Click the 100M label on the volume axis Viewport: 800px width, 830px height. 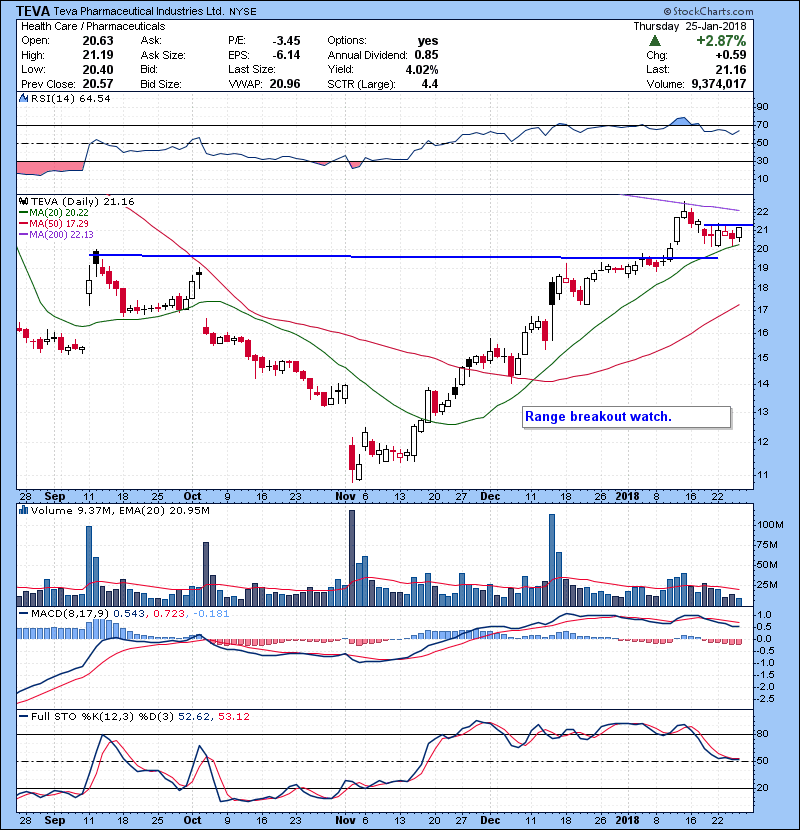click(x=770, y=525)
